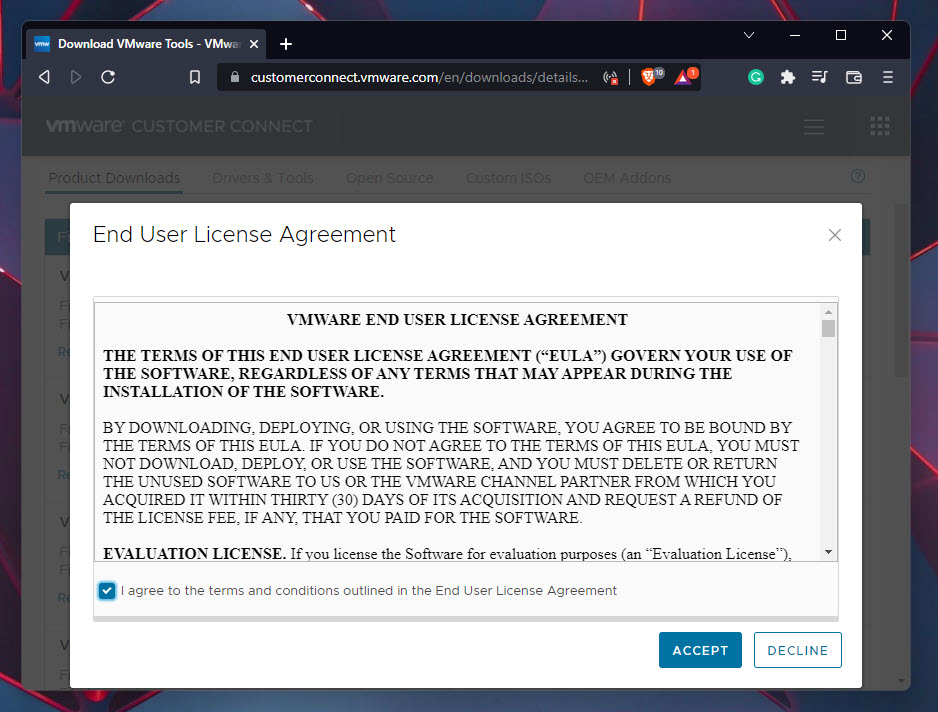Click the VMware Customer Connect logo
This screenshot has height=712, width=938.
coord(179,126)
